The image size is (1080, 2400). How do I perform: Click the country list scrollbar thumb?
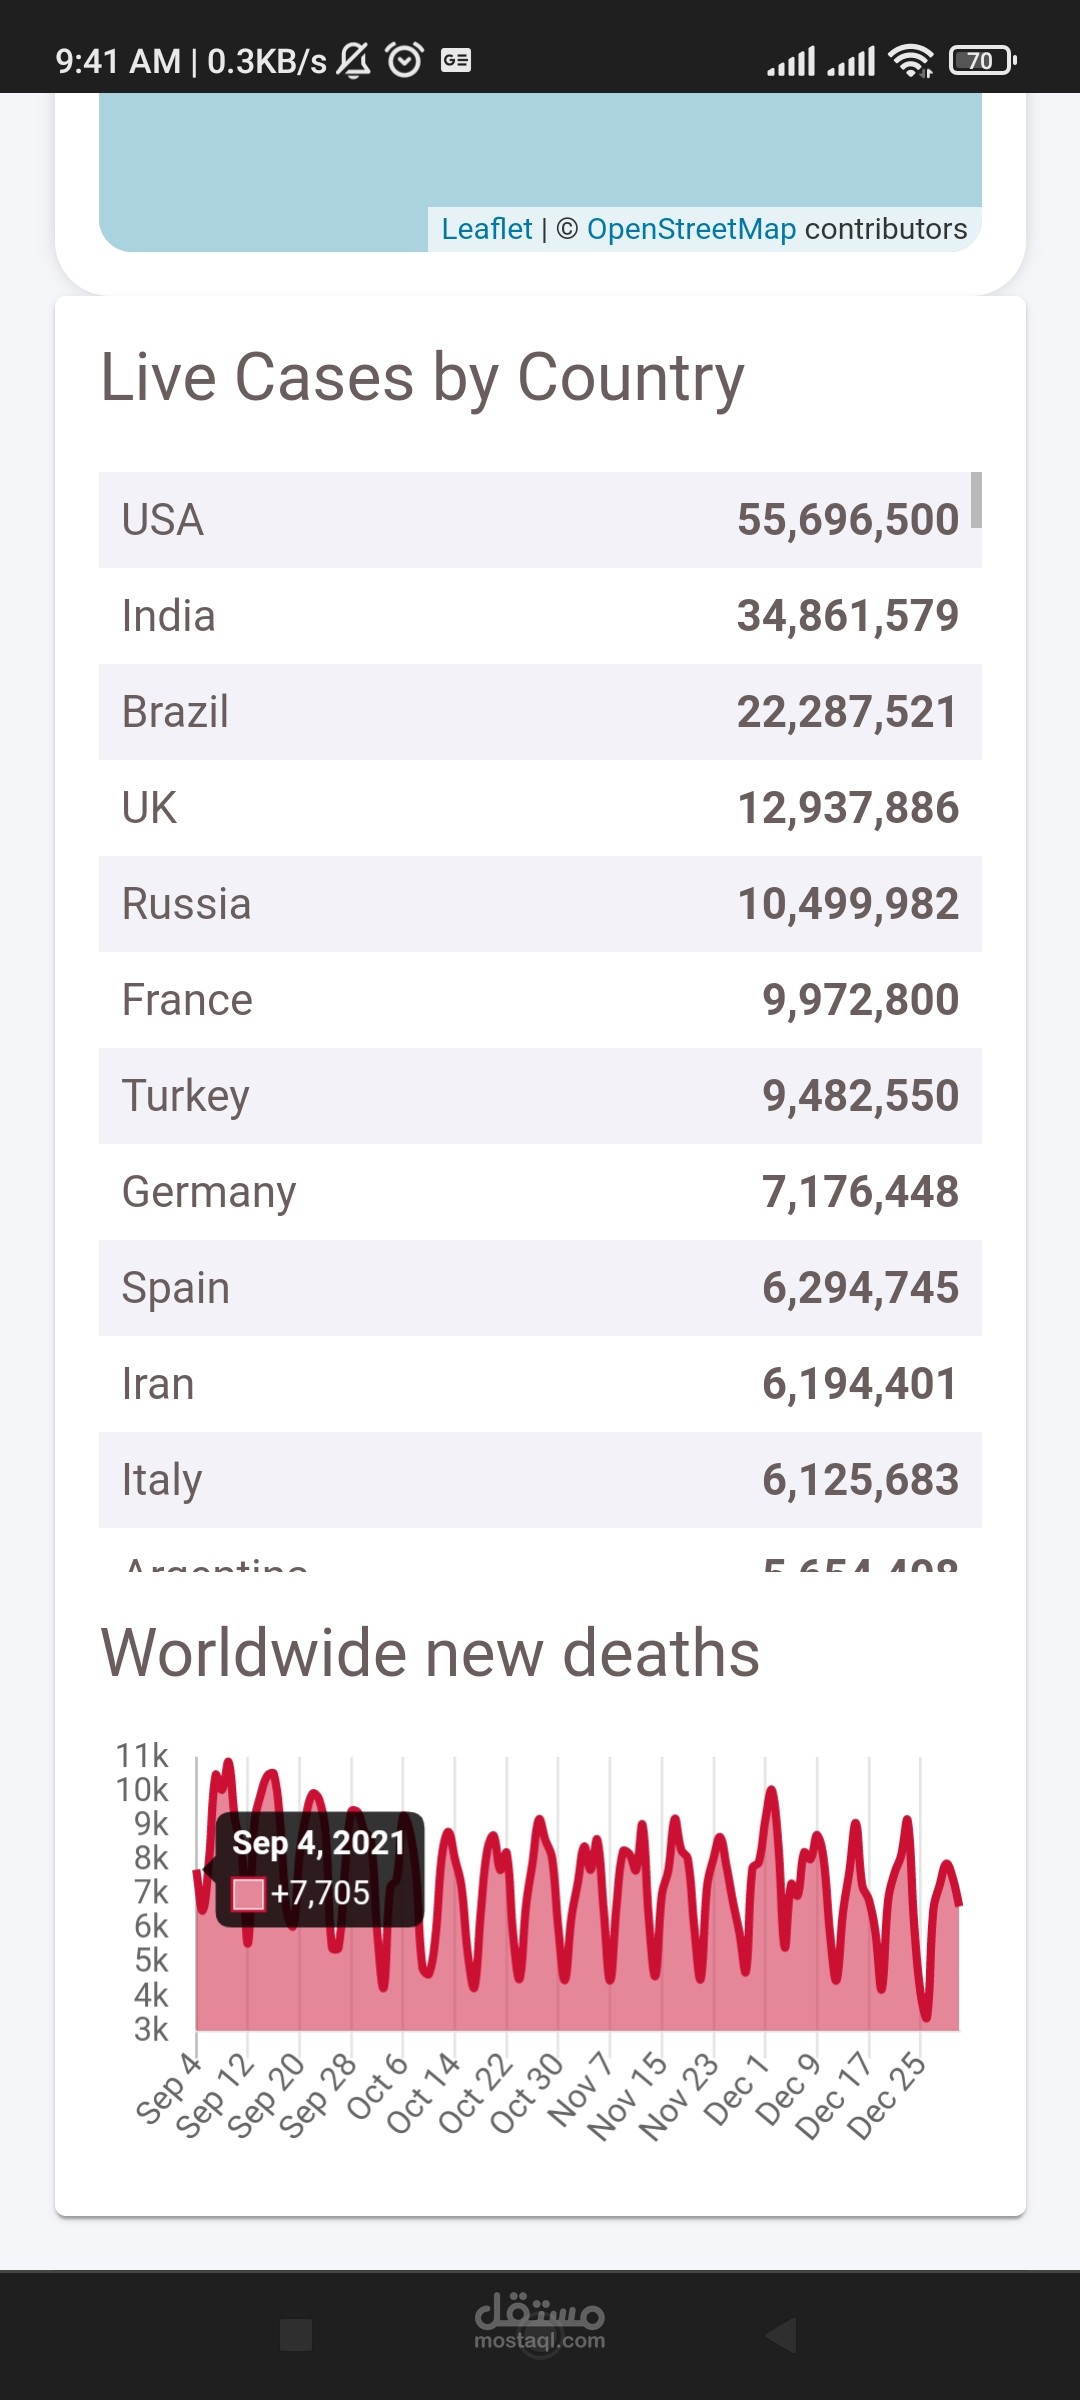pos(976,499)
